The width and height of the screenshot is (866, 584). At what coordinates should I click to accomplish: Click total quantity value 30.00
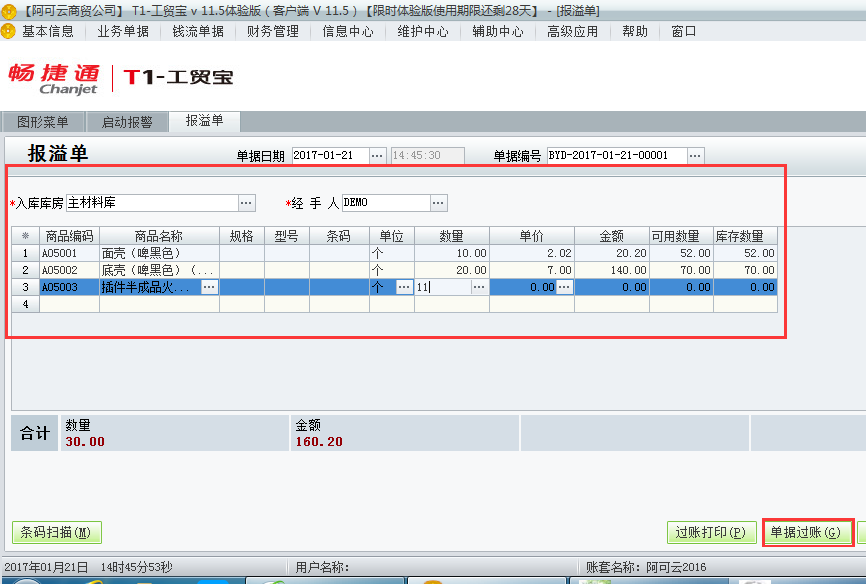(85, 441)
